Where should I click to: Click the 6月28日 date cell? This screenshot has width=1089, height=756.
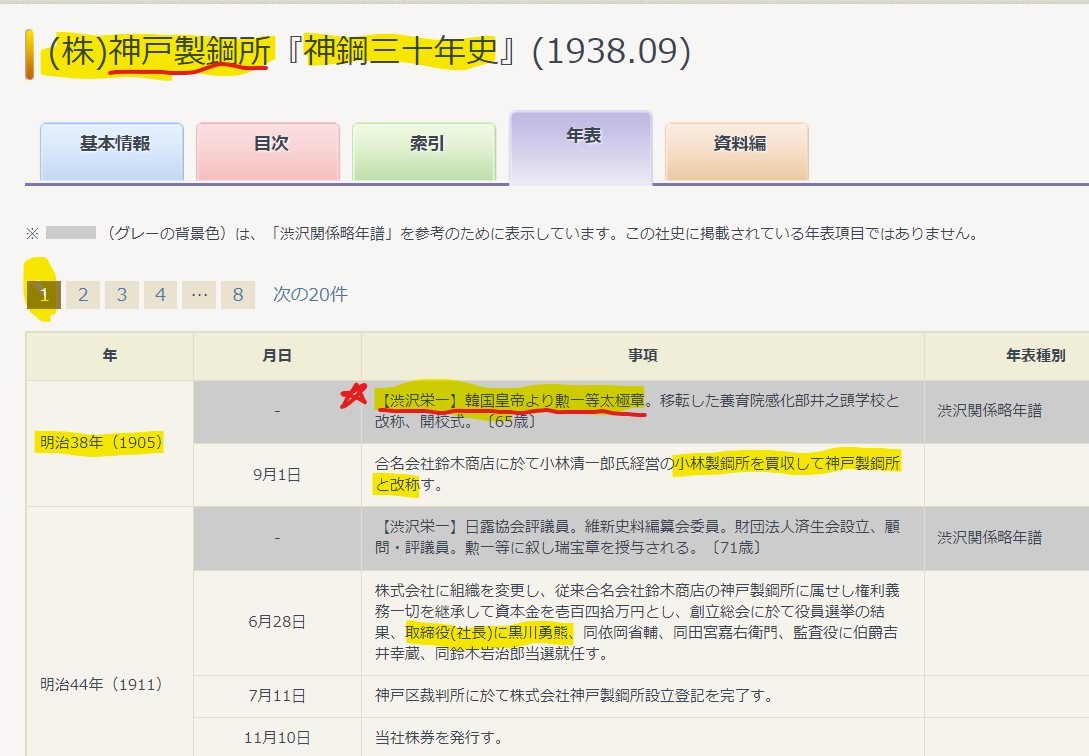point(277,622)
